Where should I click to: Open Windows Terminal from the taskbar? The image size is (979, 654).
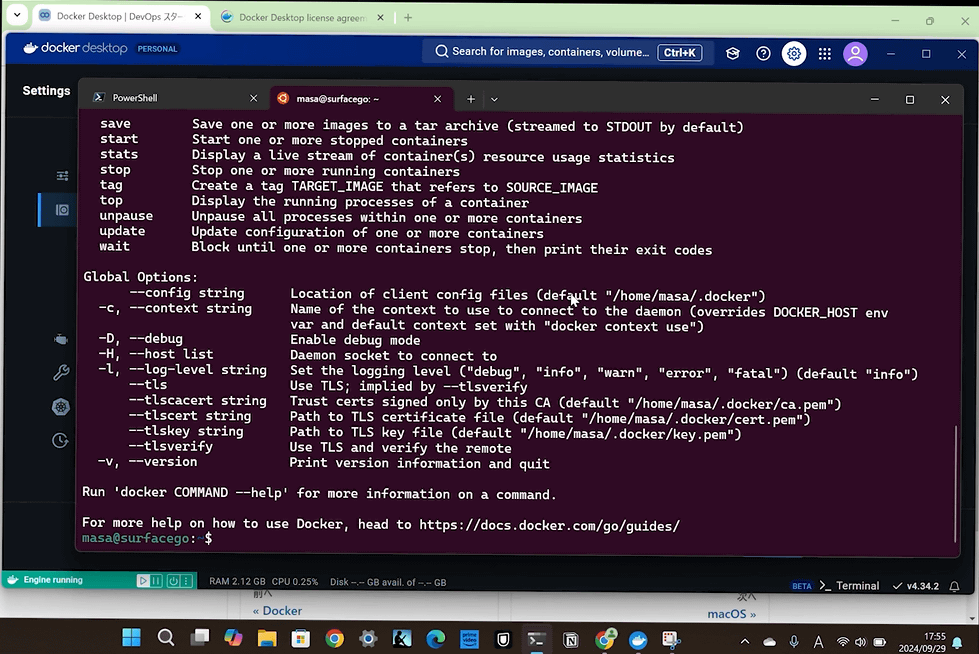536,639
